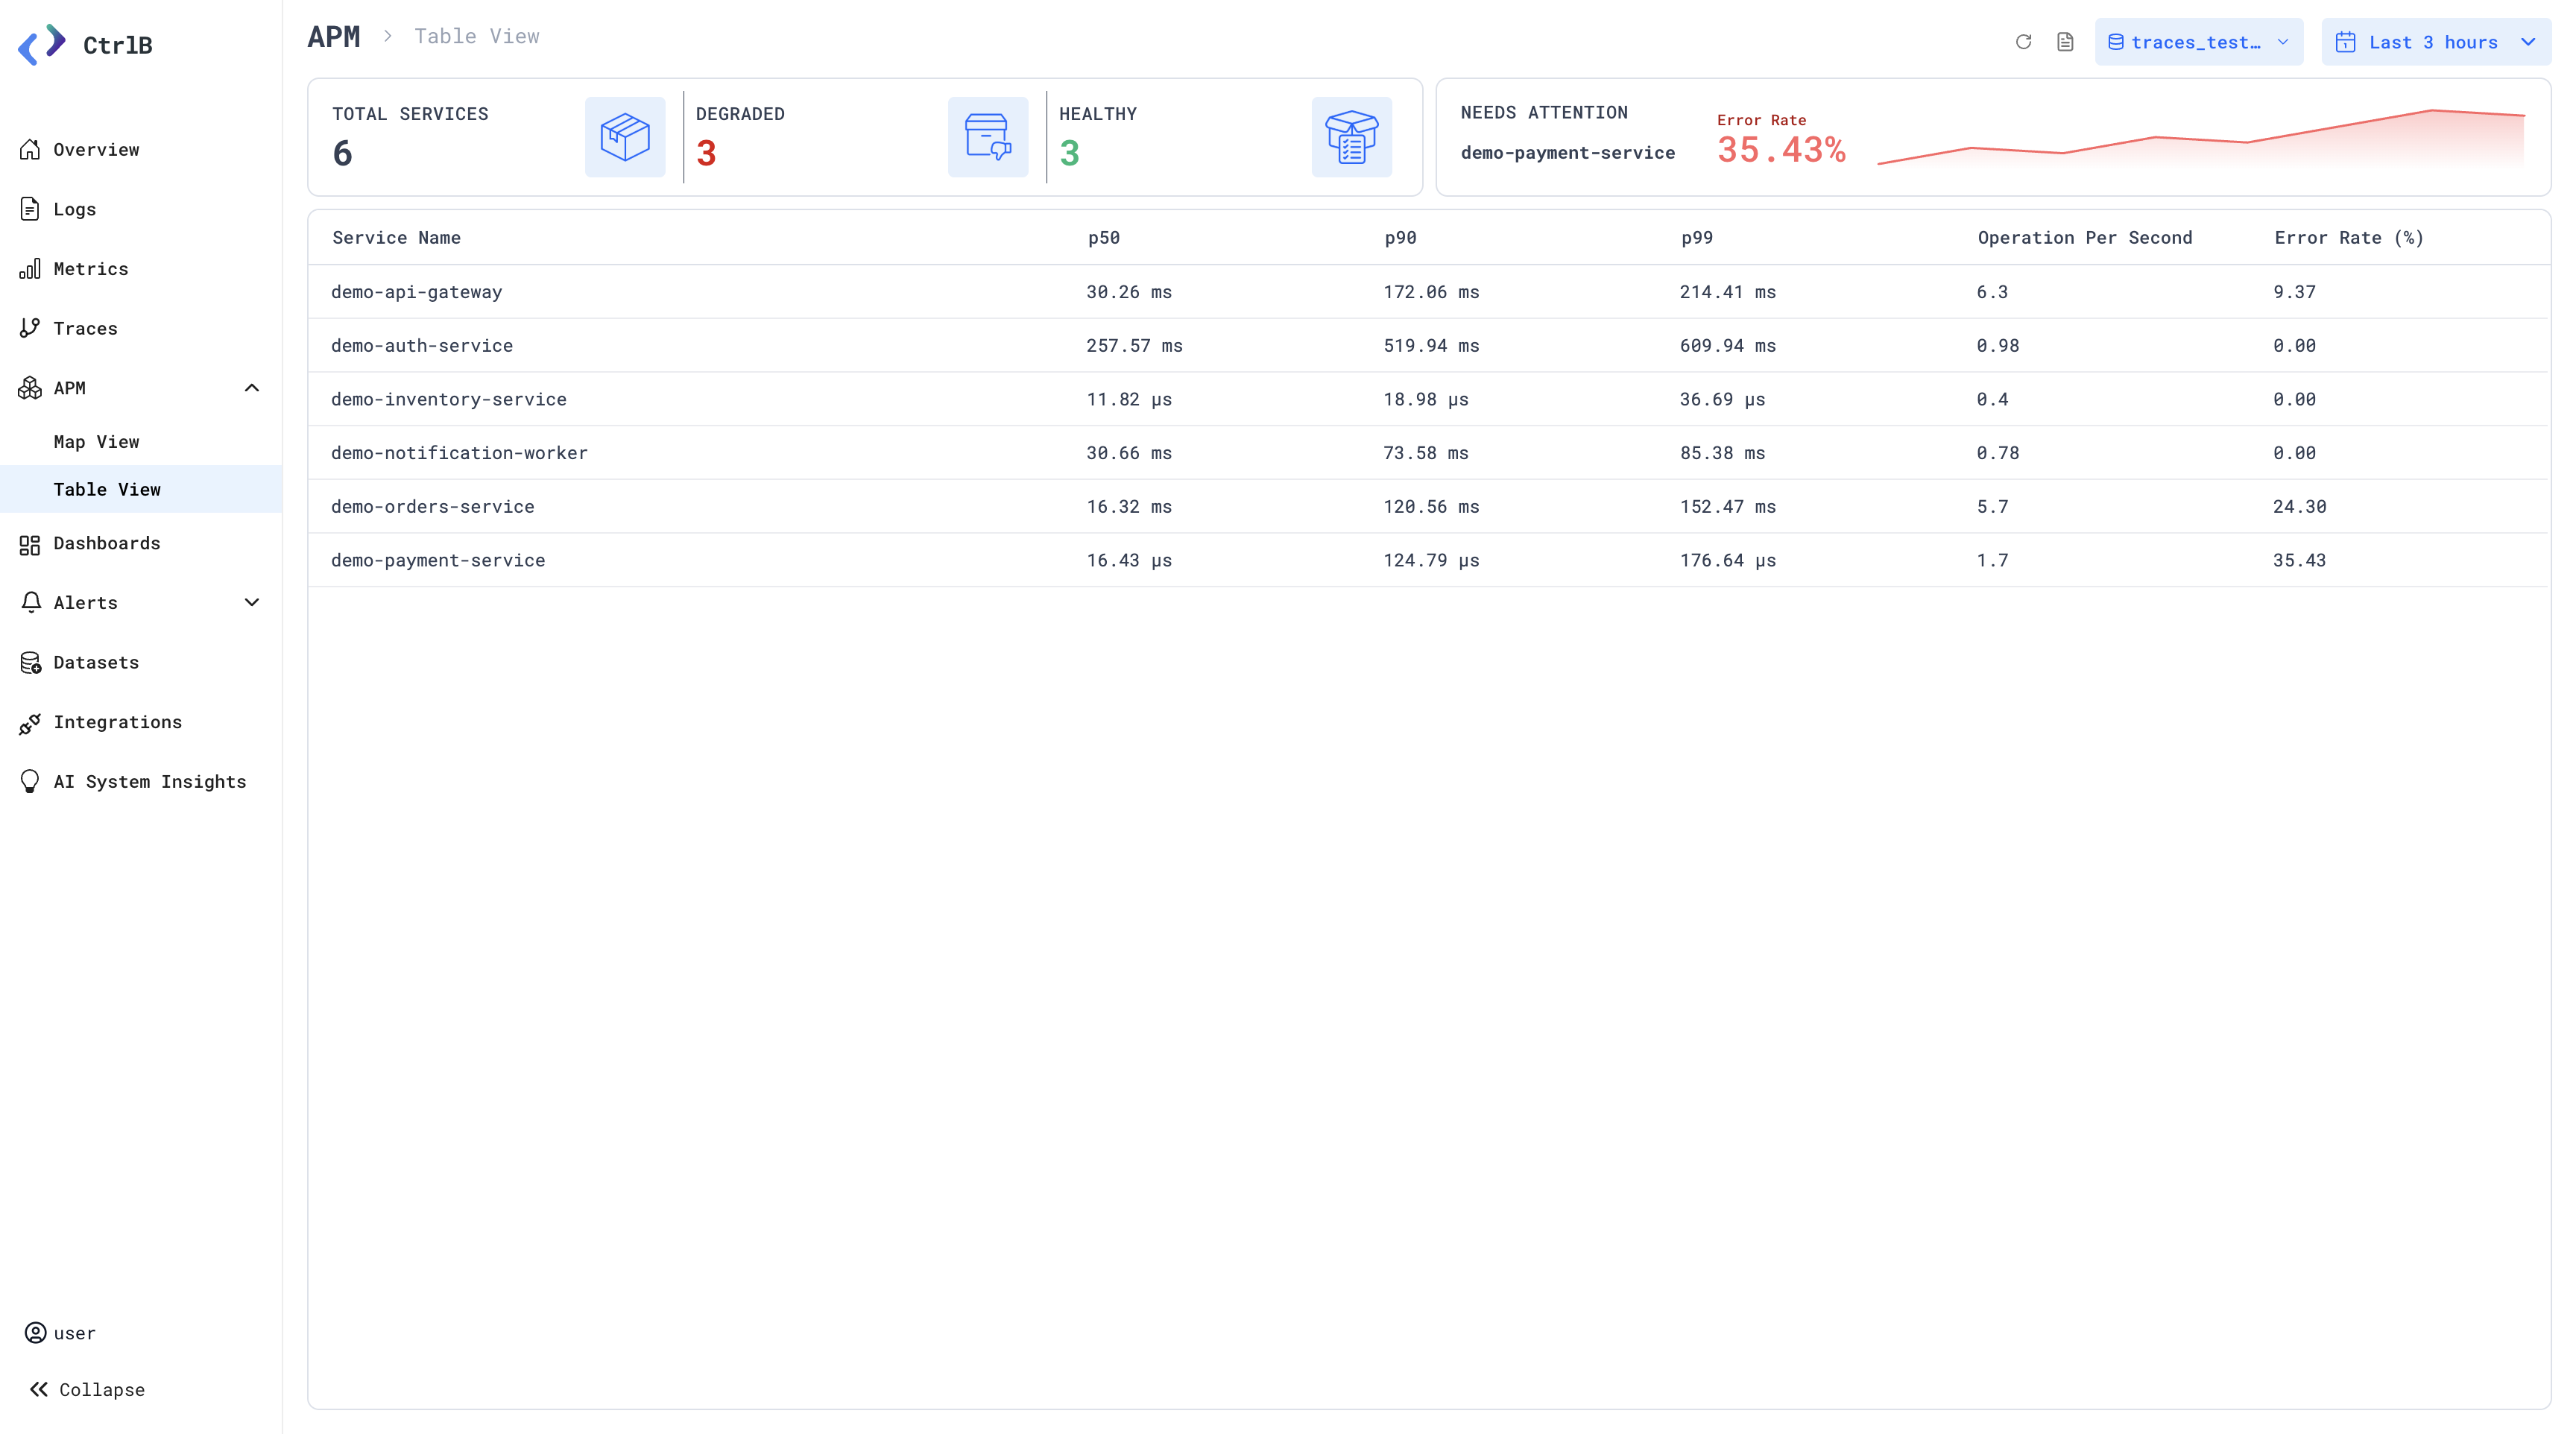Sort by Operation Per Second header

2085,238
